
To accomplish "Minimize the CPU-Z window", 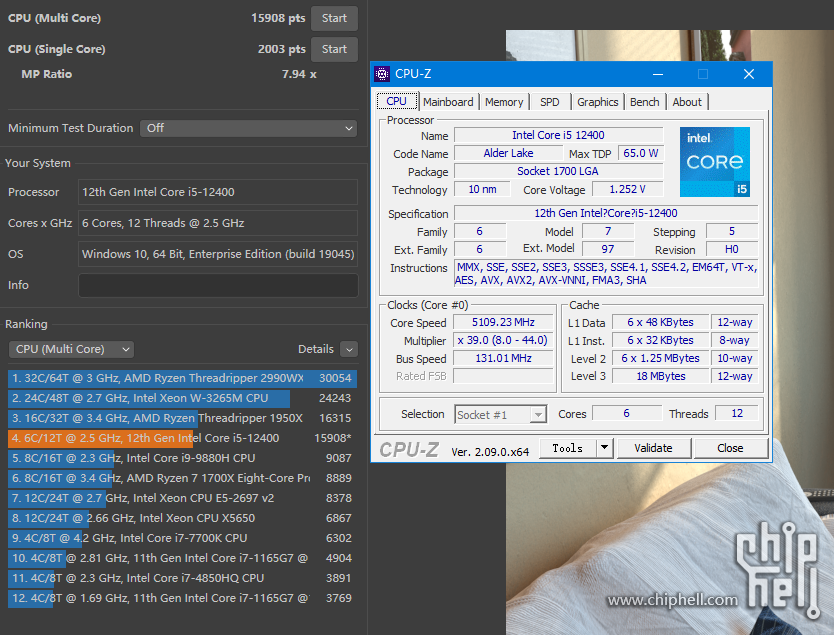I will click(658, 74).
